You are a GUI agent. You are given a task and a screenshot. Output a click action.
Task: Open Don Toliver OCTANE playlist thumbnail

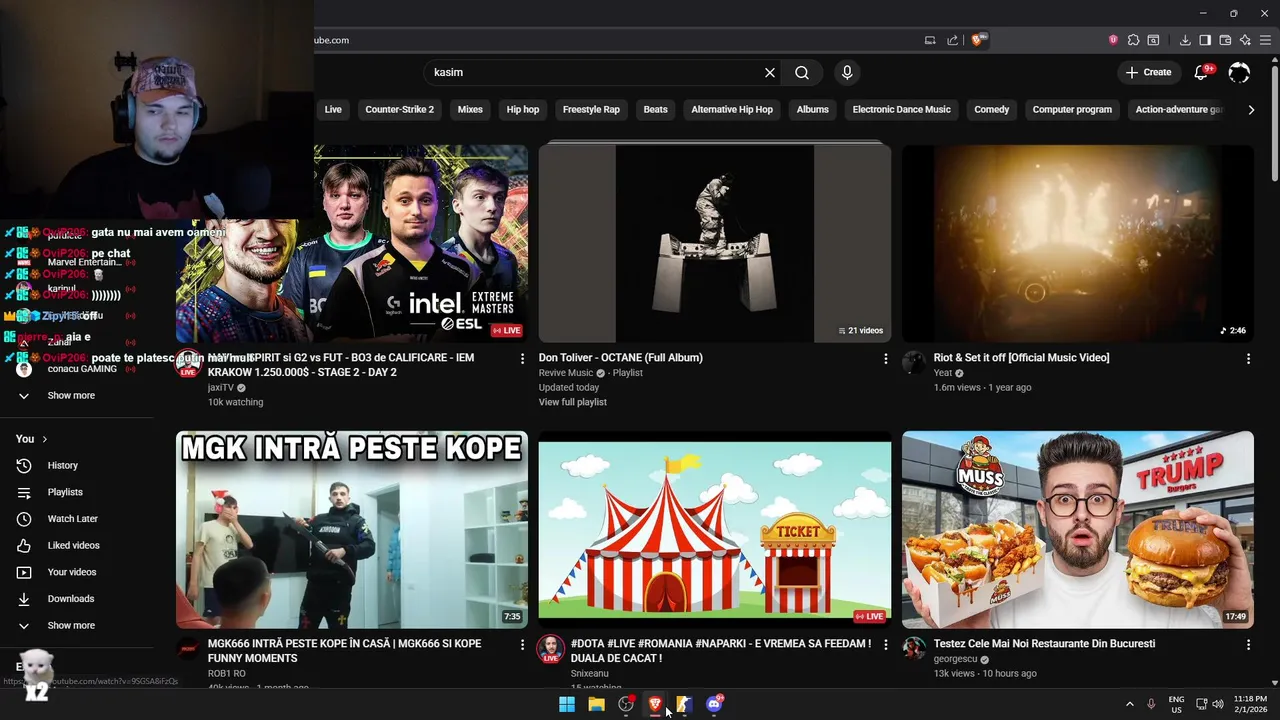[x=715, y=244]
